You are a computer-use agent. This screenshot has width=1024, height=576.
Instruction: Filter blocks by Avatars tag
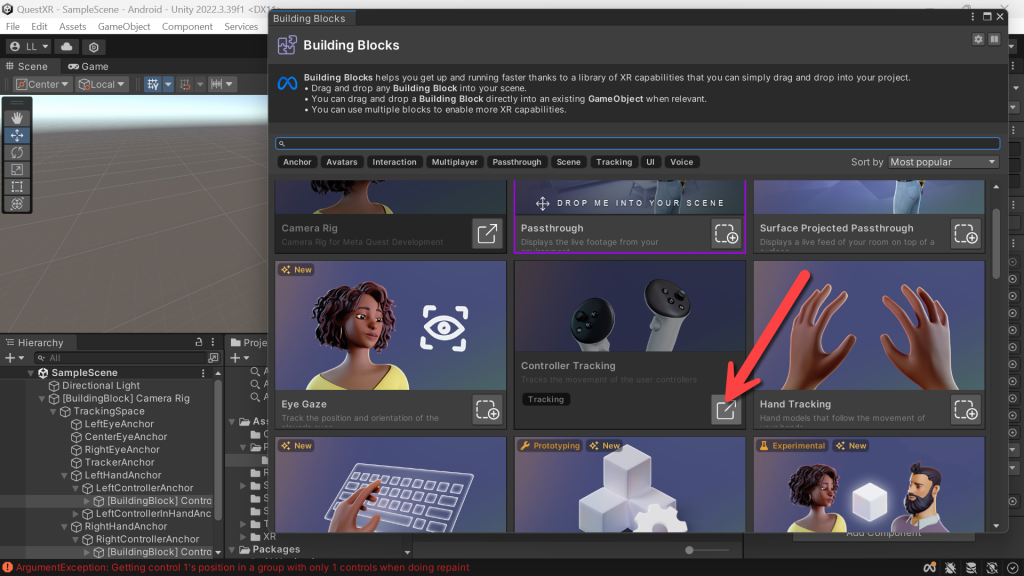pyautogui.click(x=342, y=162)
